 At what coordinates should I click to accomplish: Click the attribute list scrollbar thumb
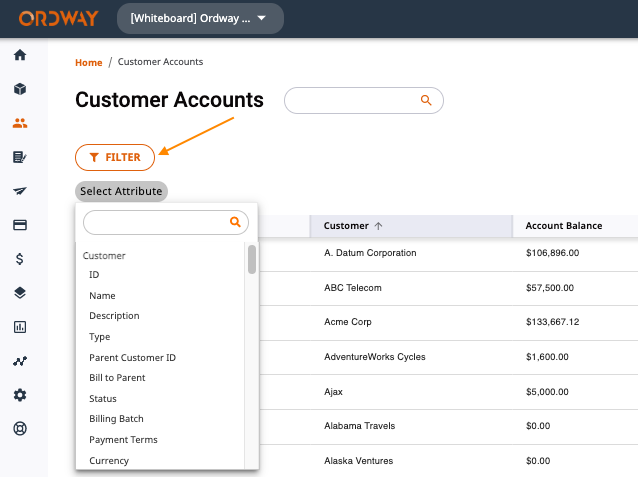coord(252,259)
